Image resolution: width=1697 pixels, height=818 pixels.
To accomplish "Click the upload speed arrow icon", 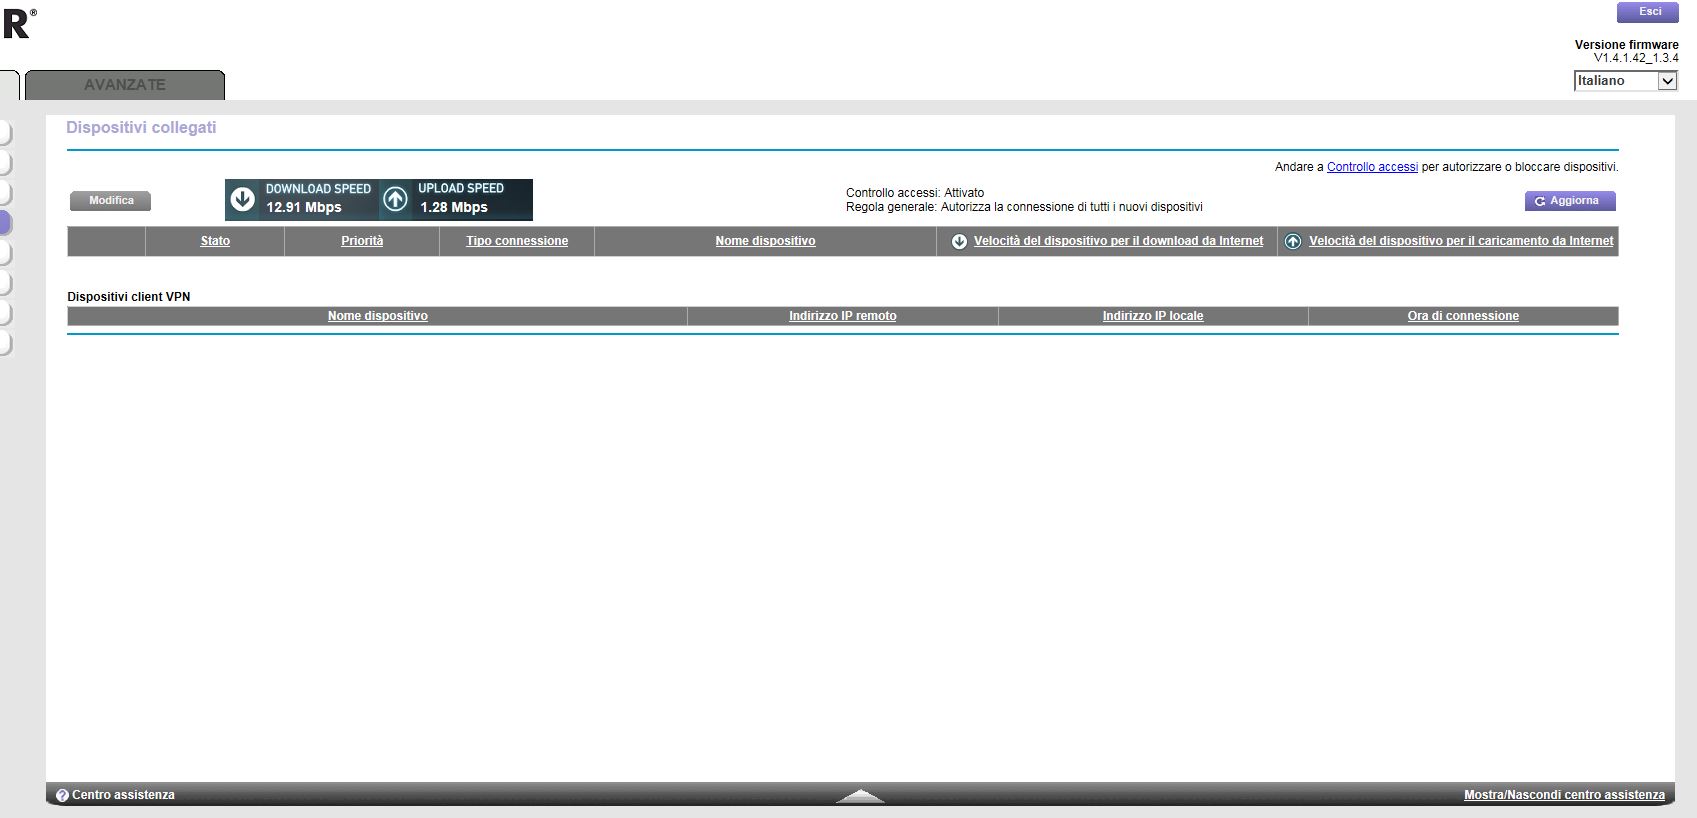I will [x=396, y=200].
